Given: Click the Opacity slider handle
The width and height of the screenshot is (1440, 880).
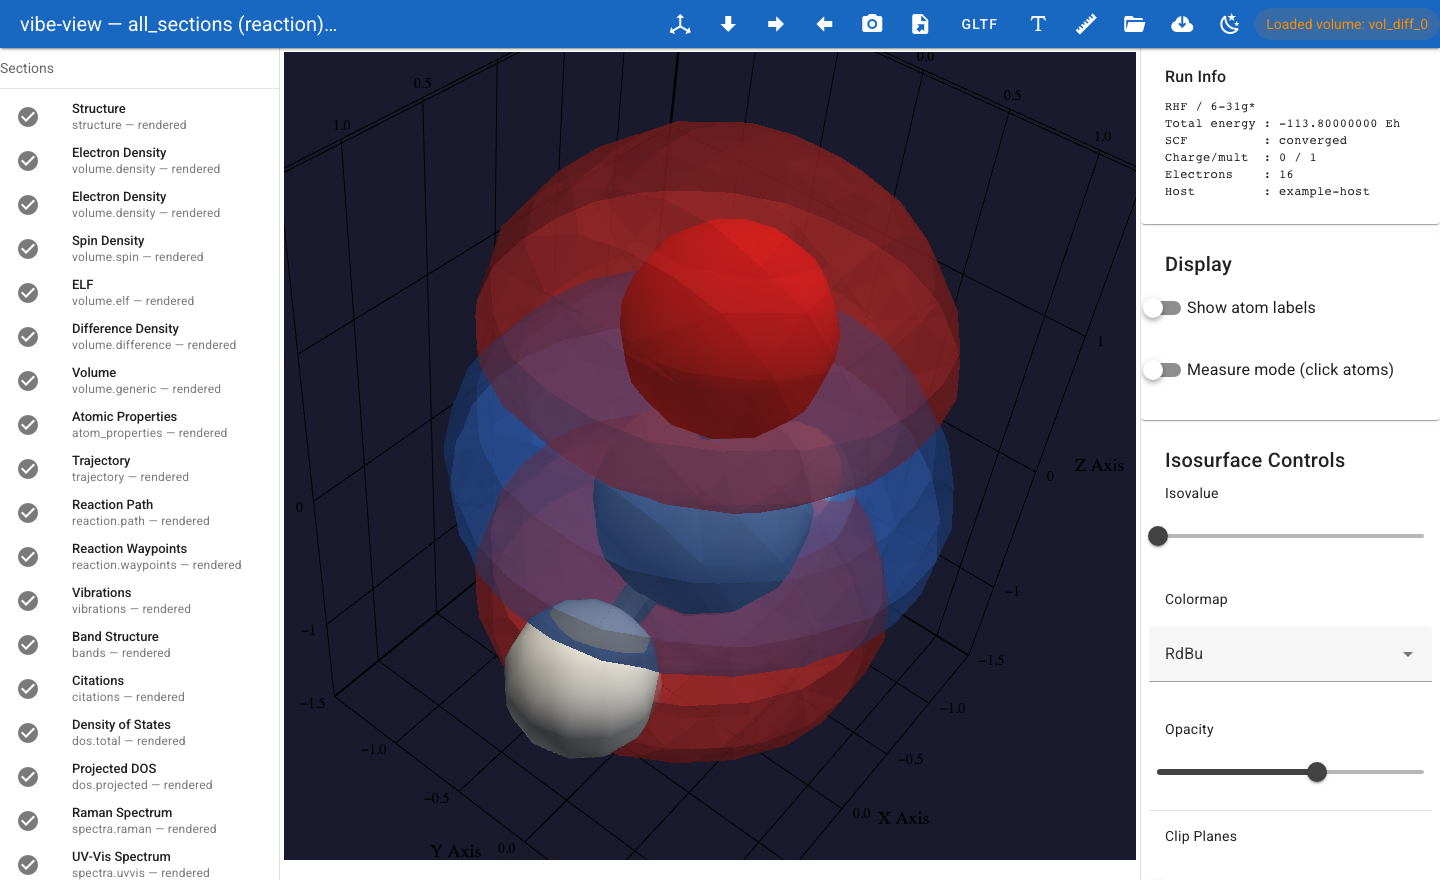Looking at the screenshot, I should pos(1317,772).
